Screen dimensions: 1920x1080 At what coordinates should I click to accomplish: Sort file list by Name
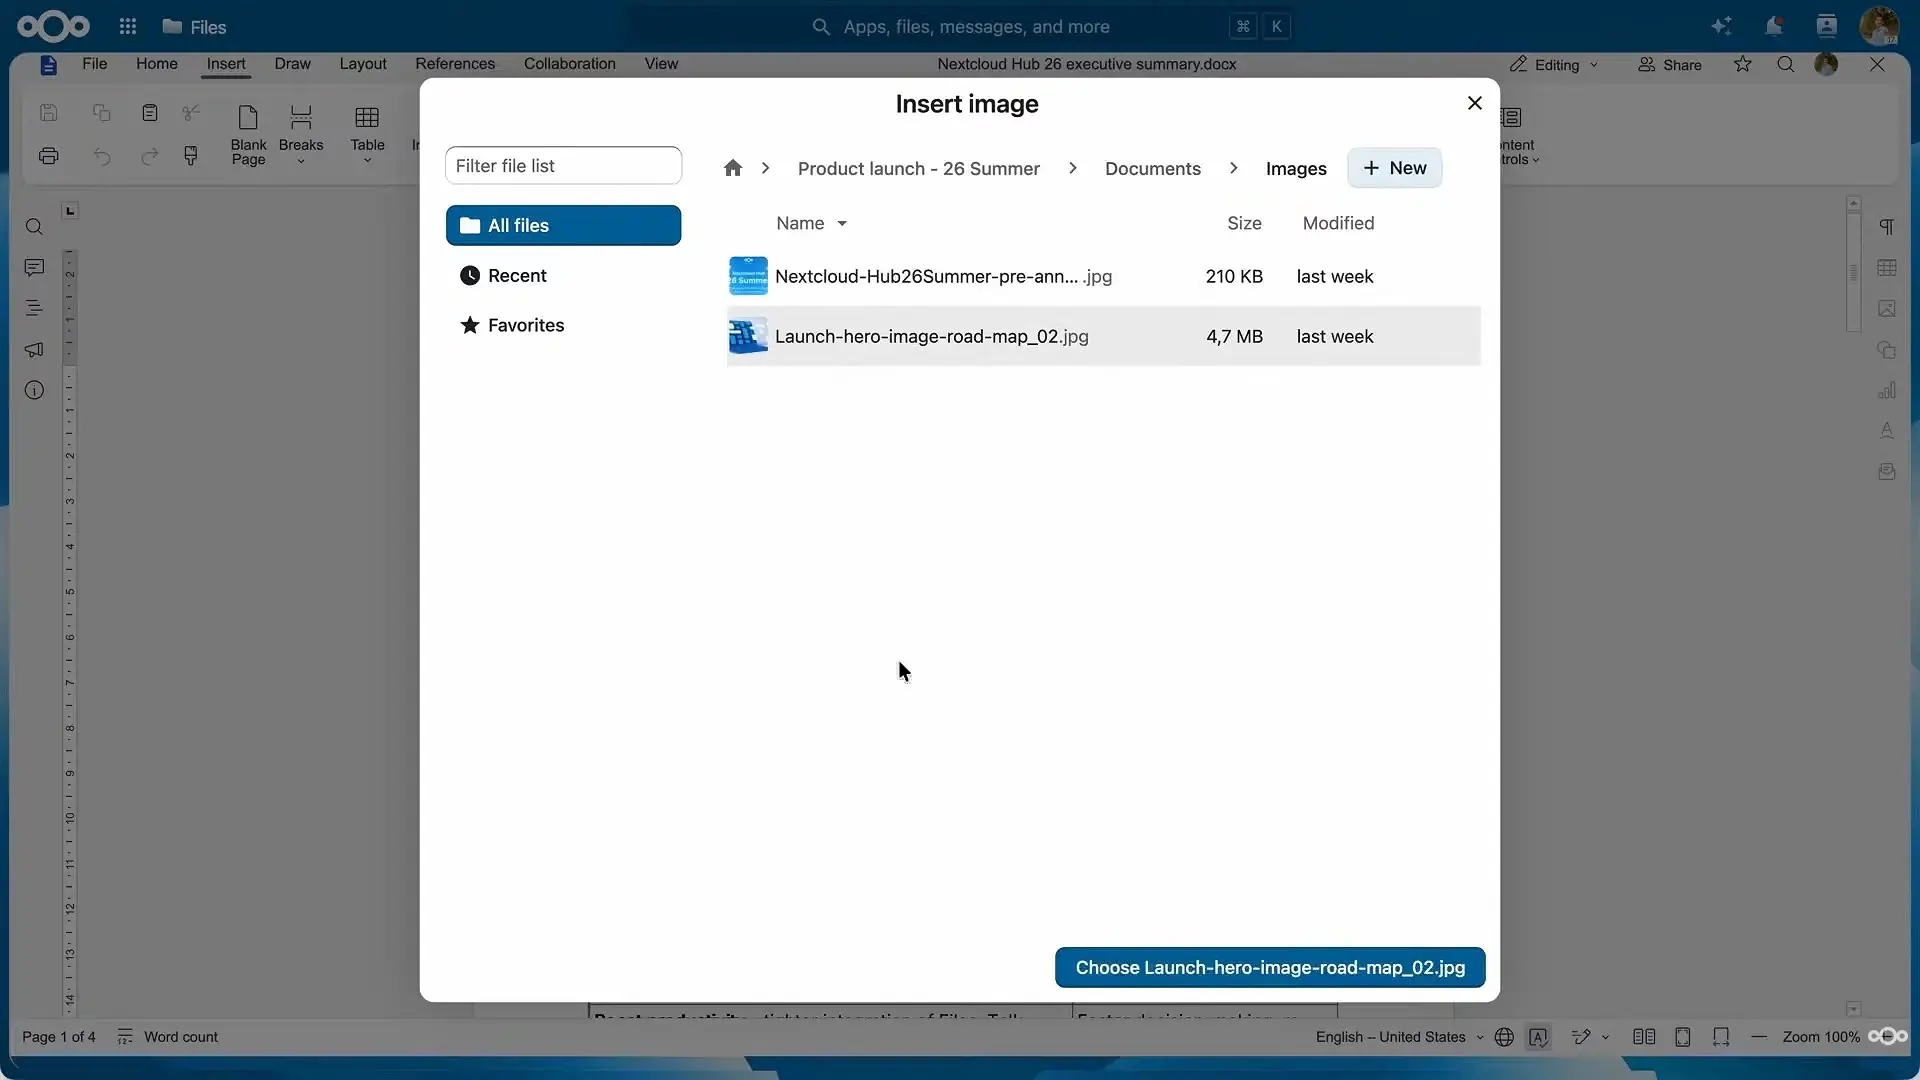pyautogui.click(x=811, y=223)
